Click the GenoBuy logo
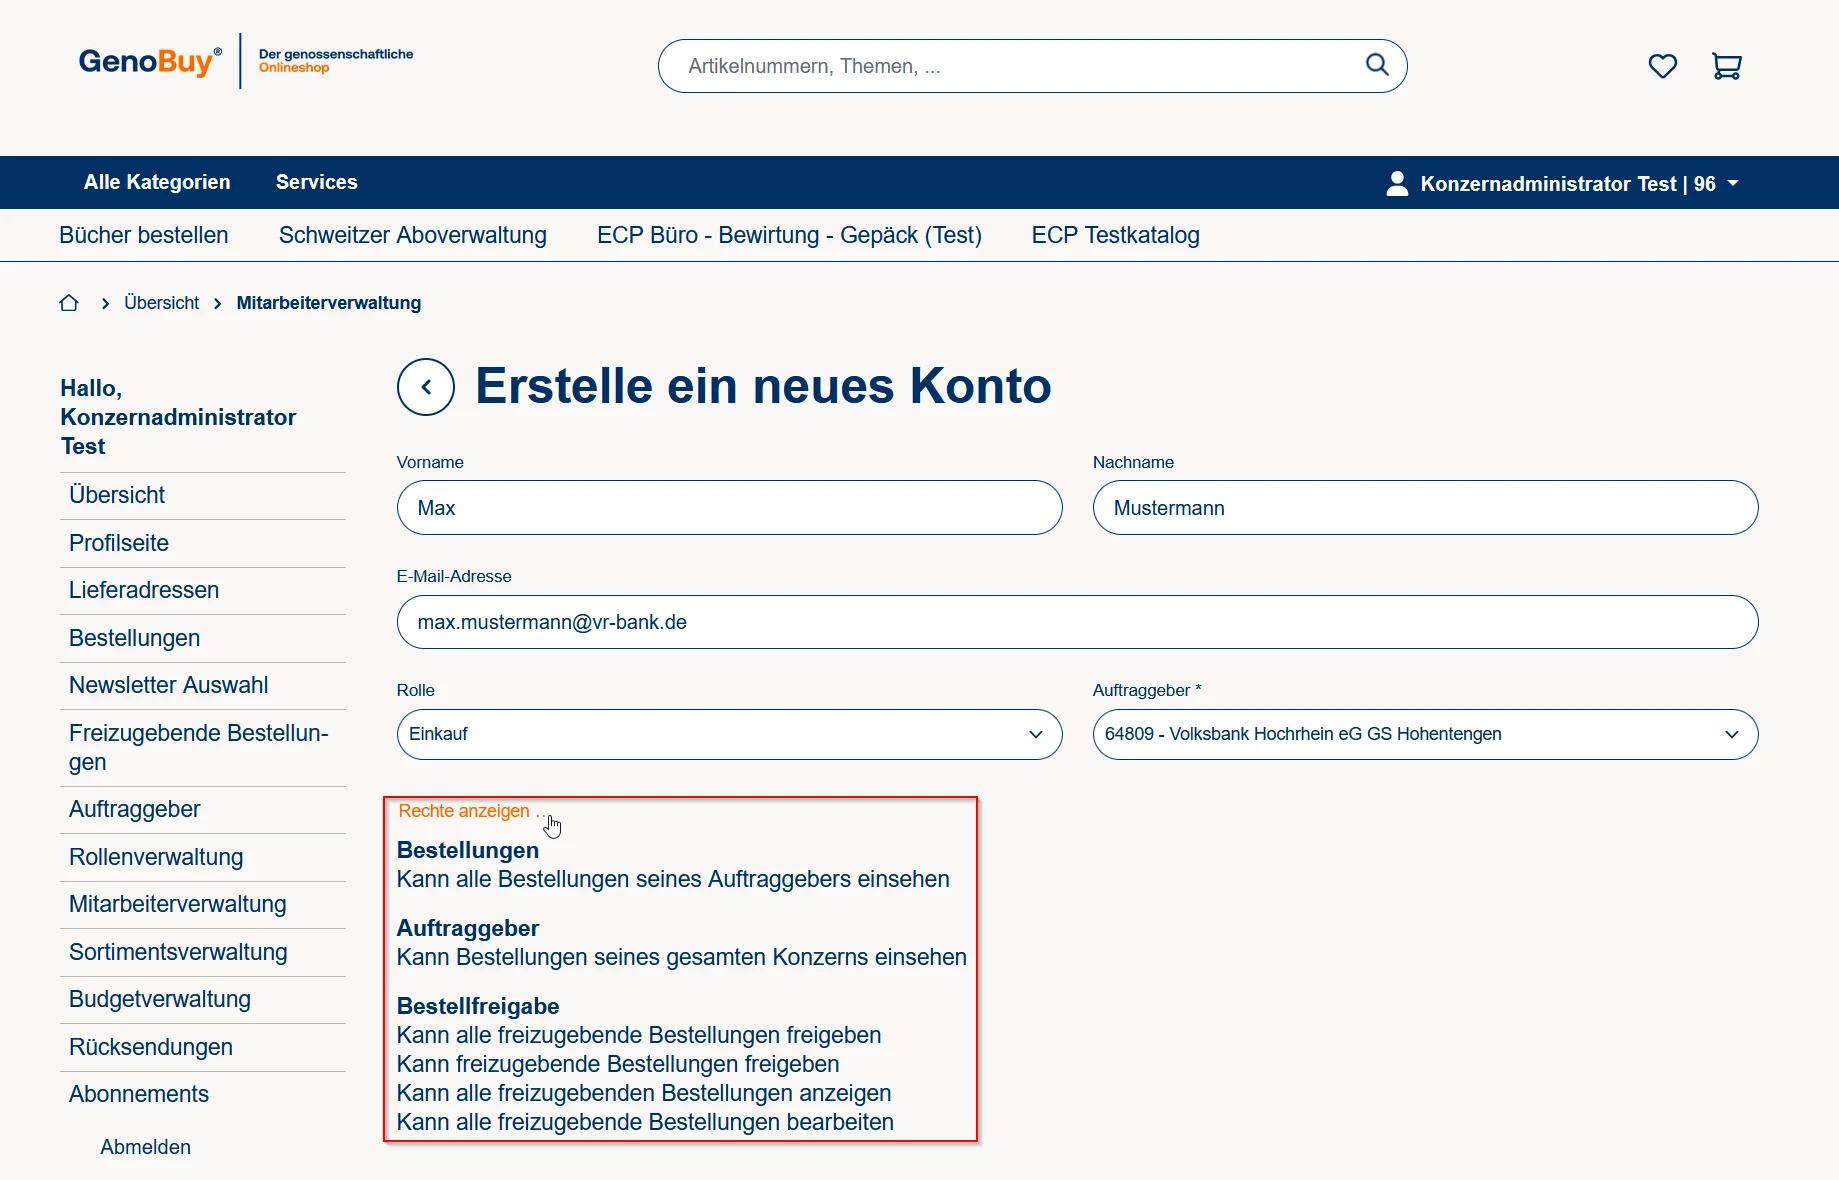1839x1180 pixels. pyautogui.click(x=150, y=62)
